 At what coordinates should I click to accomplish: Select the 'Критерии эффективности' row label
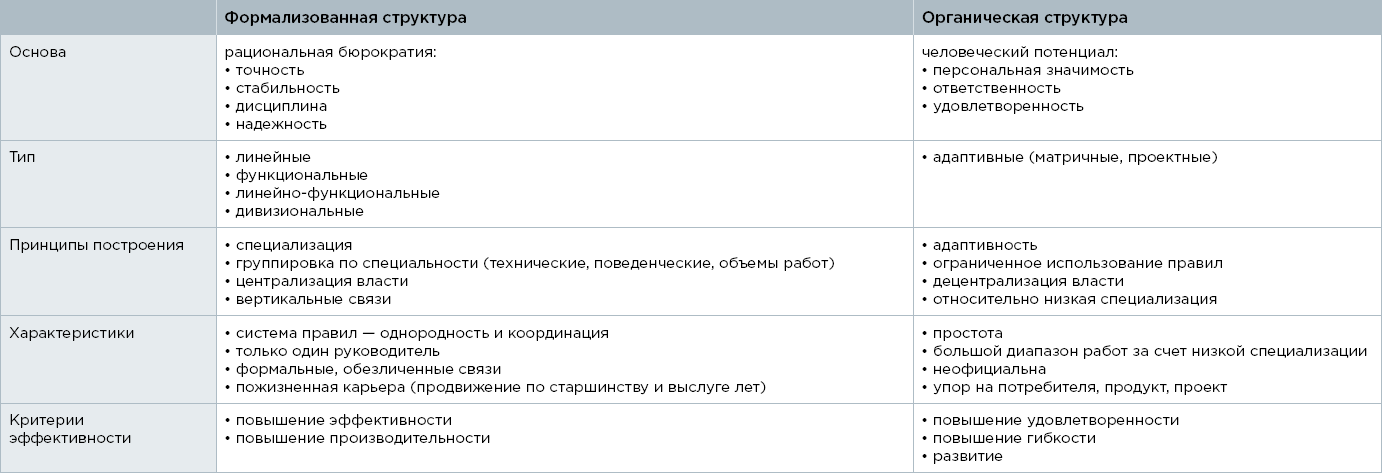70,429
